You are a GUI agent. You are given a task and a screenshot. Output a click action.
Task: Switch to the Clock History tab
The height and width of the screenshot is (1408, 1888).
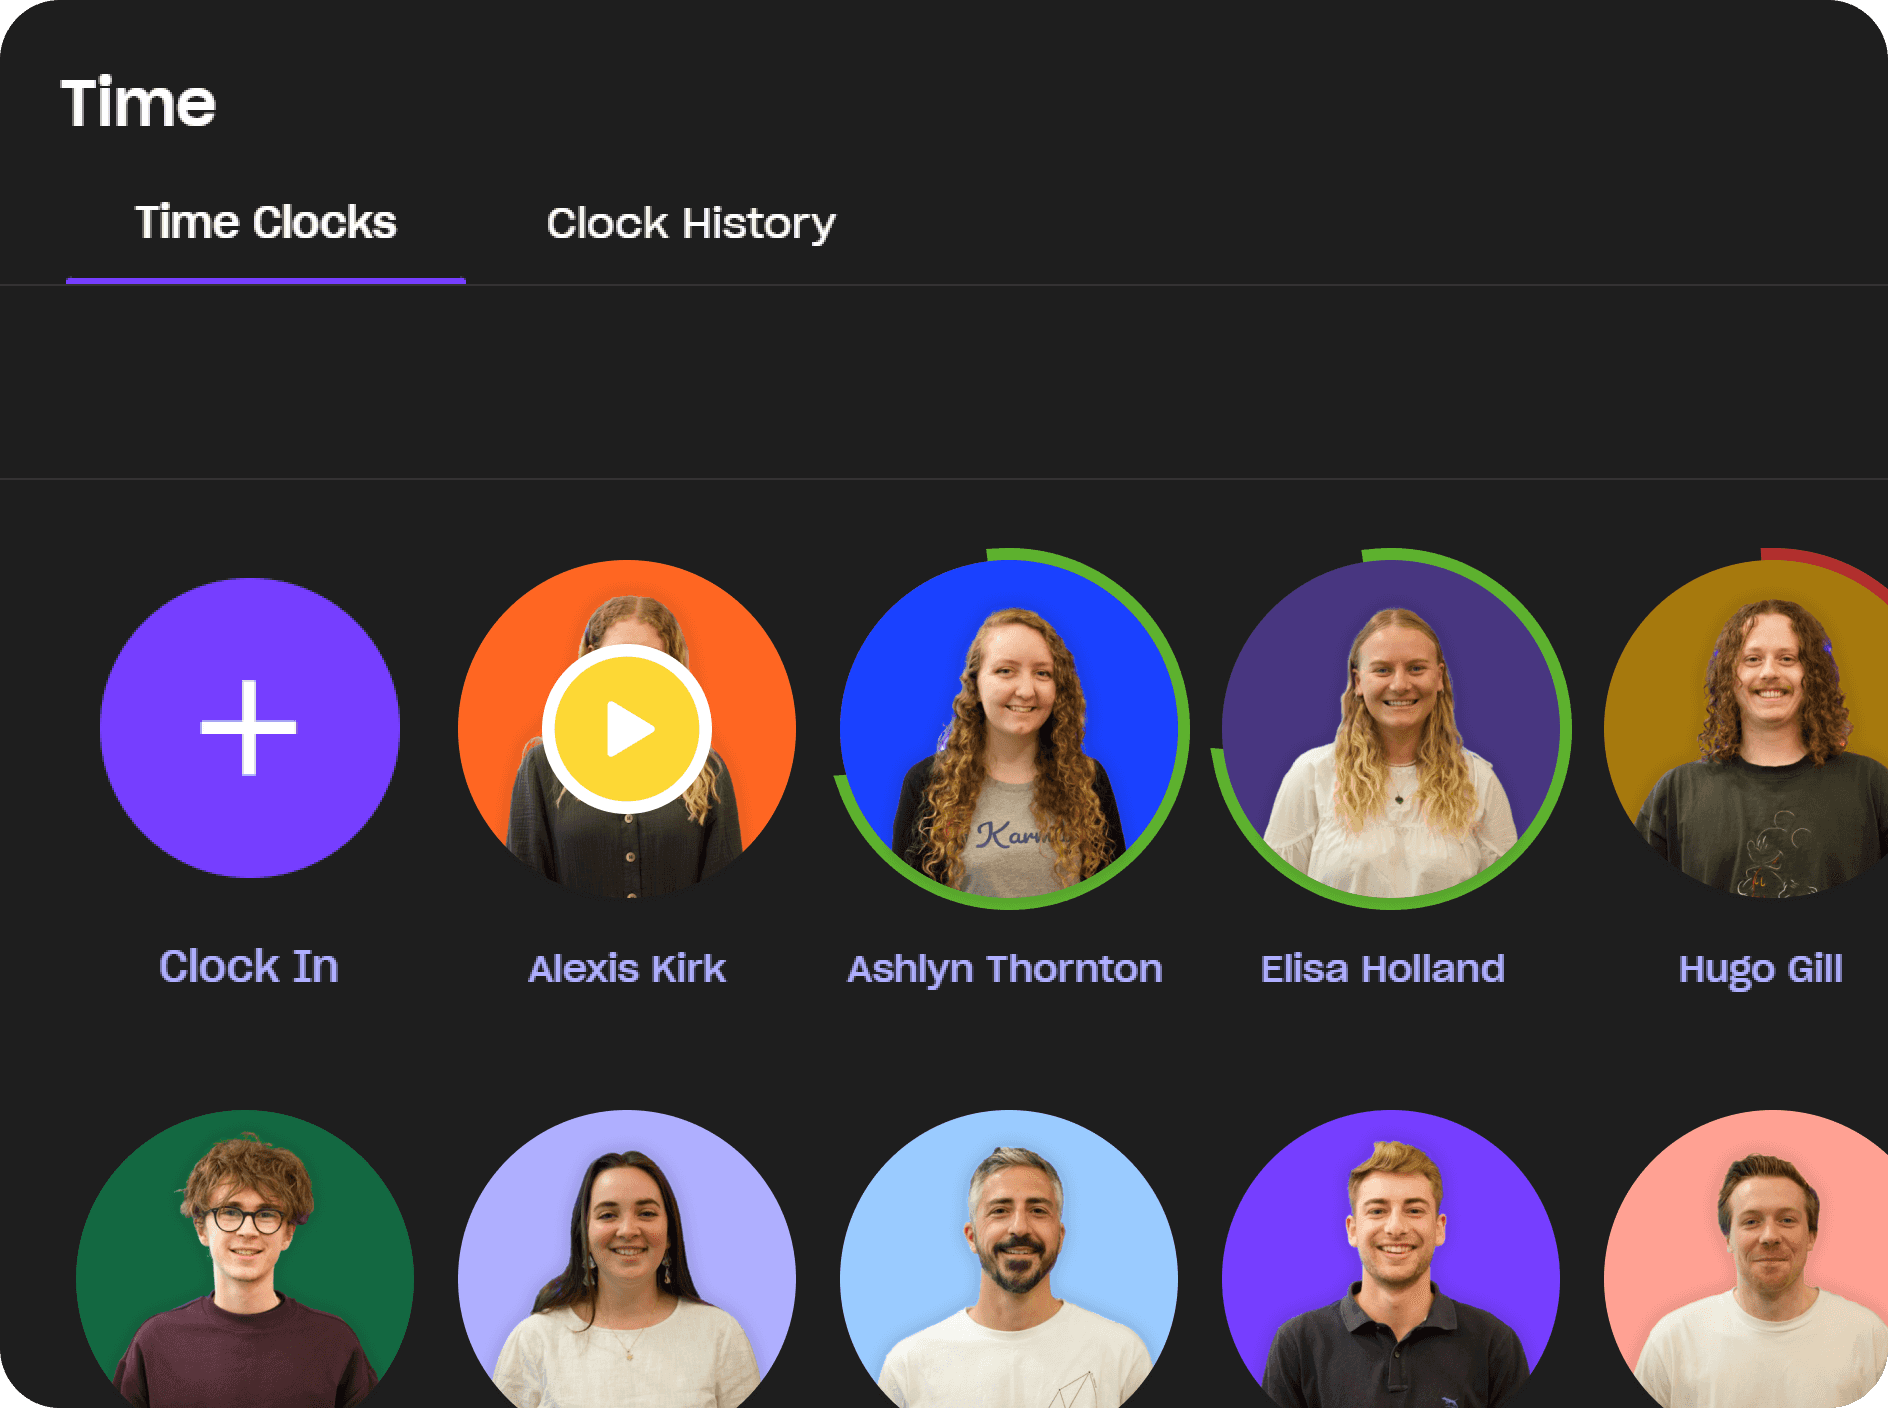click(691, 222)
